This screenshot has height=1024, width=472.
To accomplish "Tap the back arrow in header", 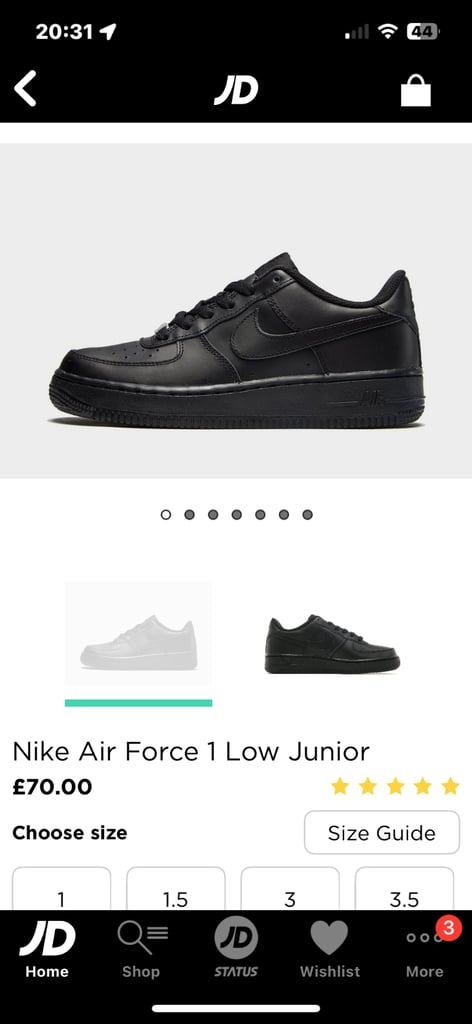I will point(25,89).
